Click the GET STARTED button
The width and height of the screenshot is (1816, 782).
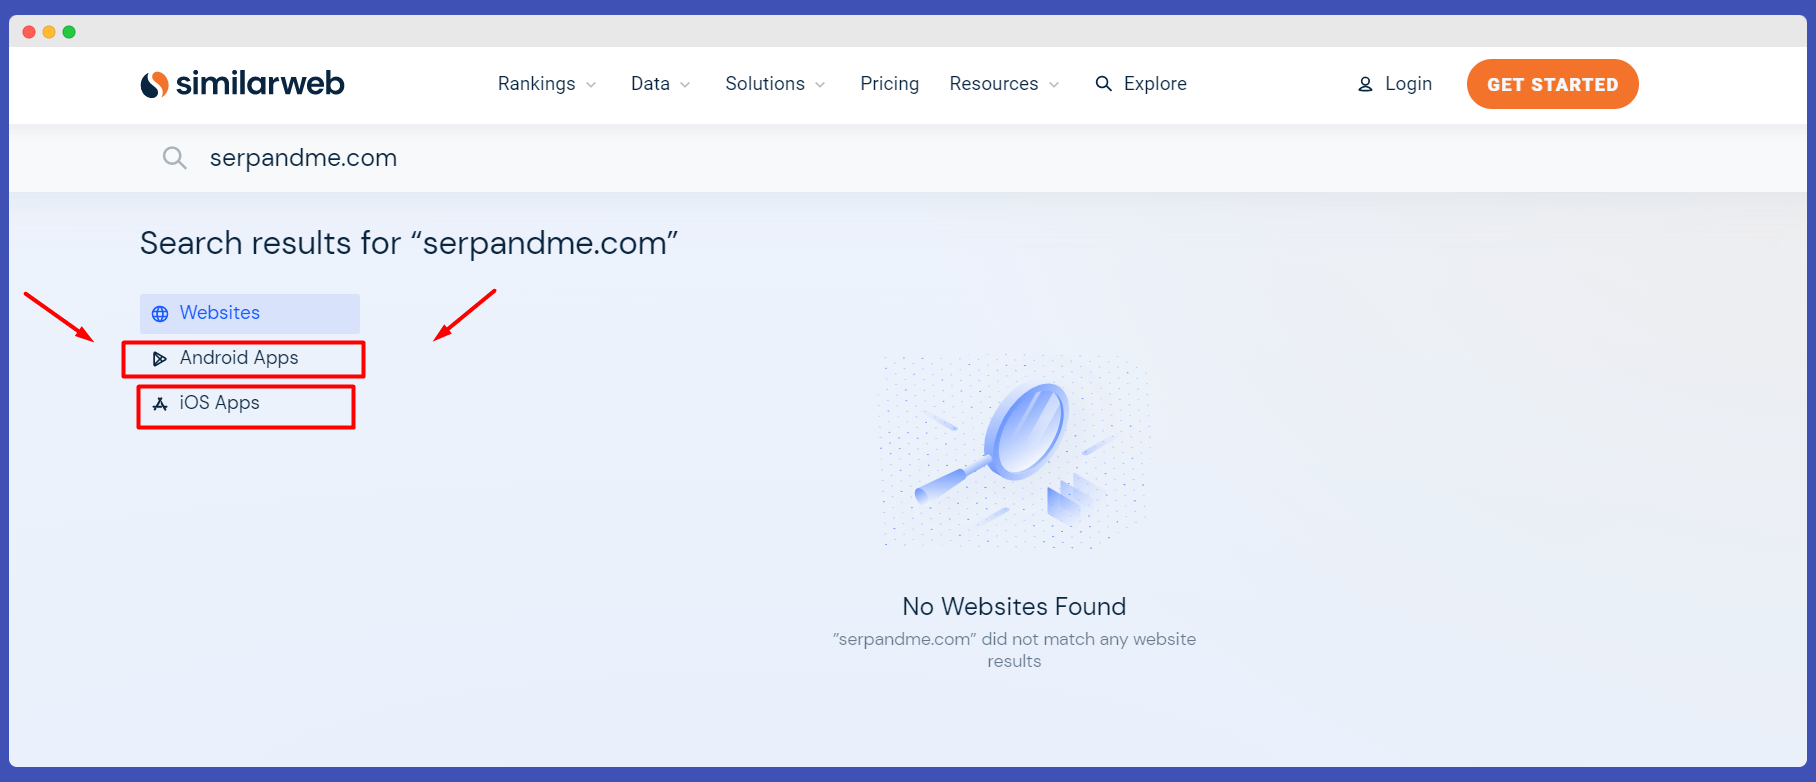tap(1552, 84)
